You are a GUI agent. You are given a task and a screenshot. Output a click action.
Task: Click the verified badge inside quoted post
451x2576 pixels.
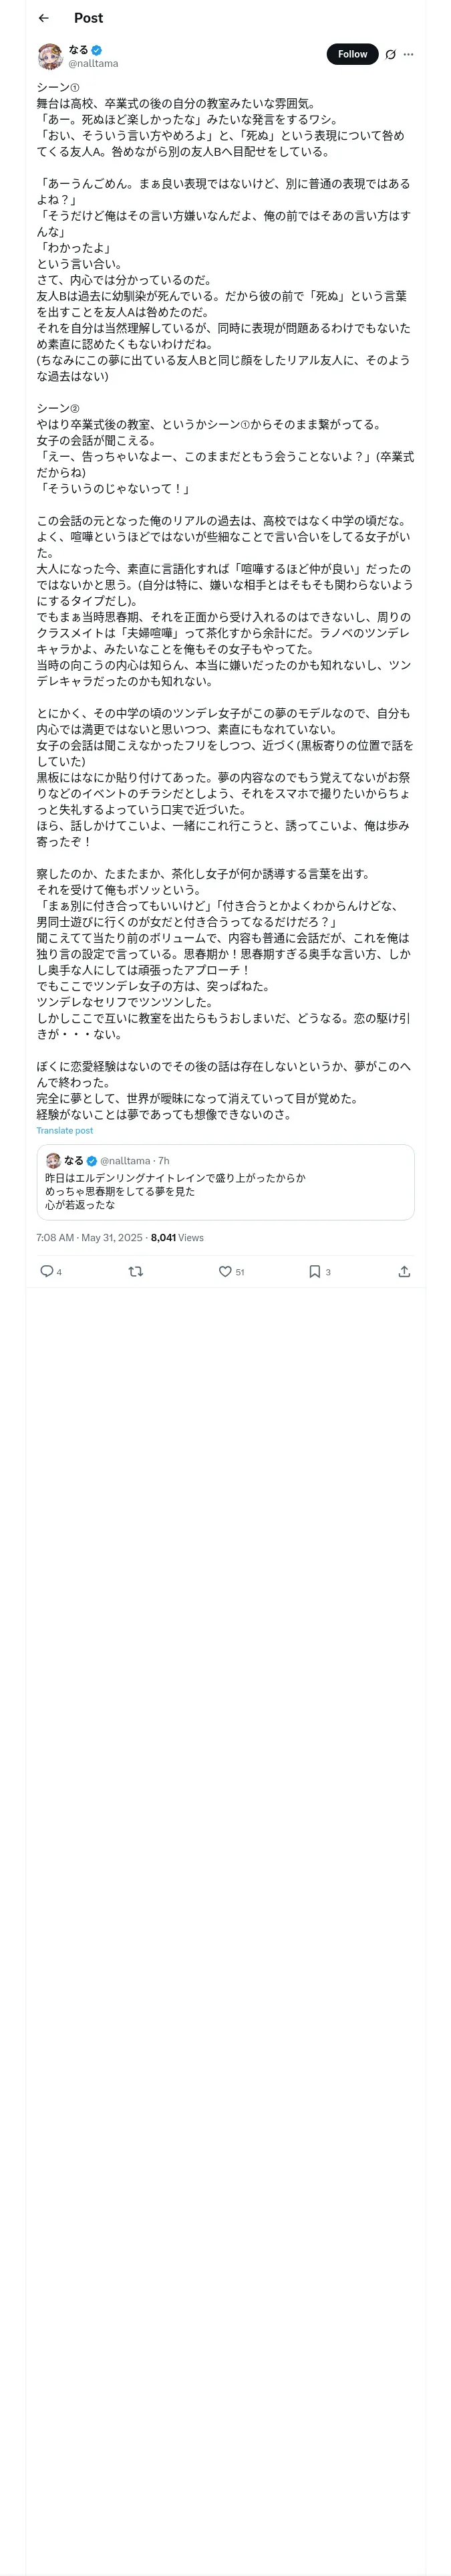click(92, 1161)
